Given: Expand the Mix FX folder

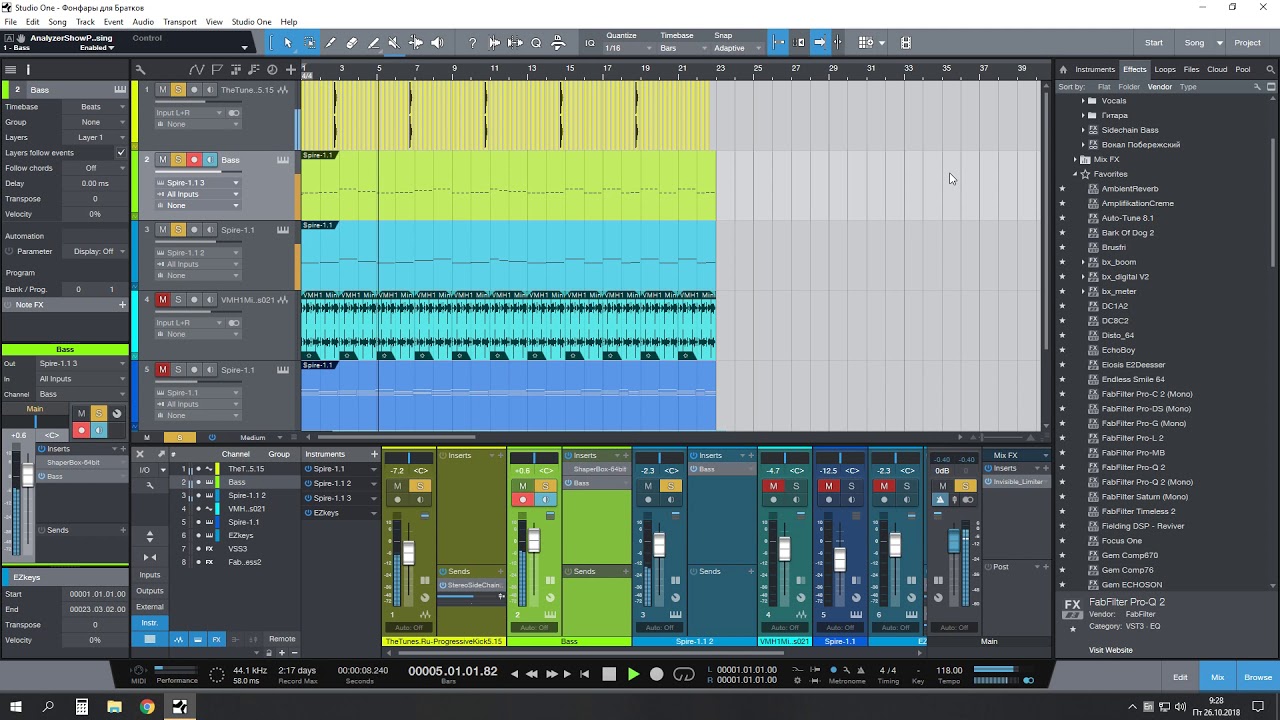Looking at the screenshot, I should (1075, 160).
